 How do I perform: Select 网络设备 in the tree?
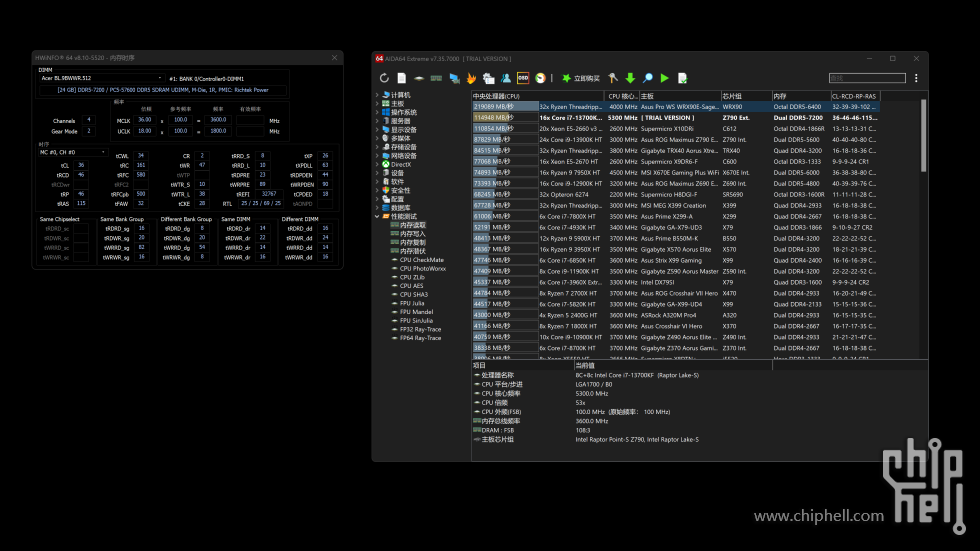click(x=404, y=156)
